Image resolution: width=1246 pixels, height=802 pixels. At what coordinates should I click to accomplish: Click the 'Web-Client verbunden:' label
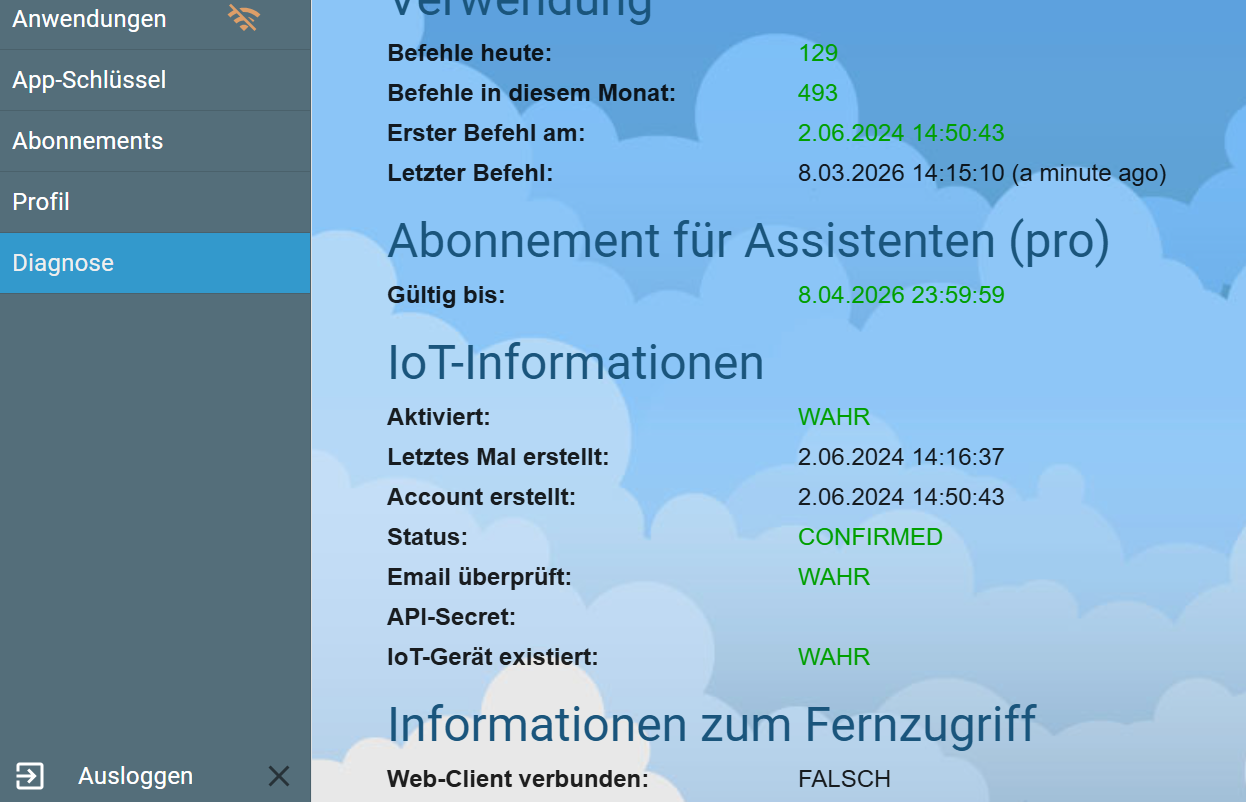click(x=518, y=779)
